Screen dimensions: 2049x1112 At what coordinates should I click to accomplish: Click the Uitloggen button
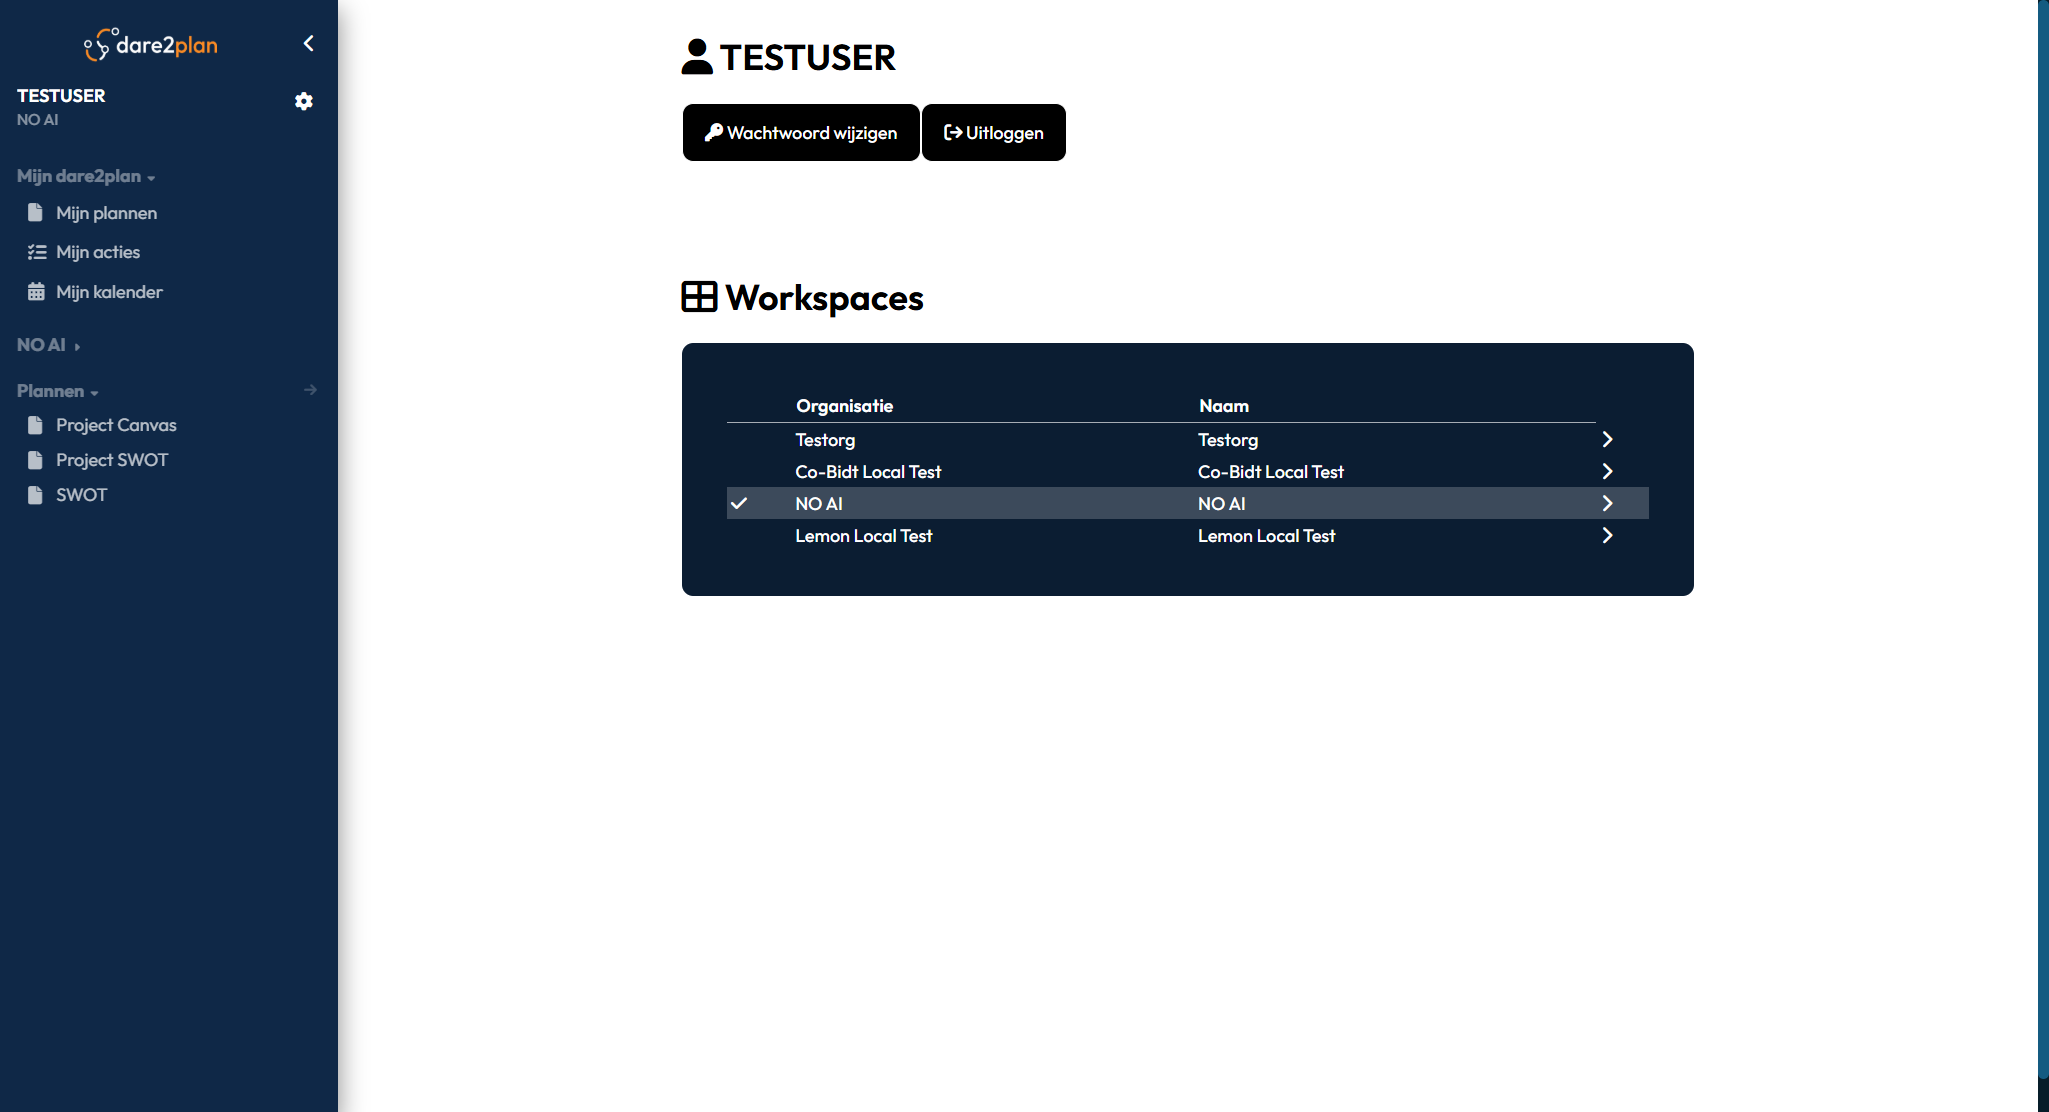[994, 132]
